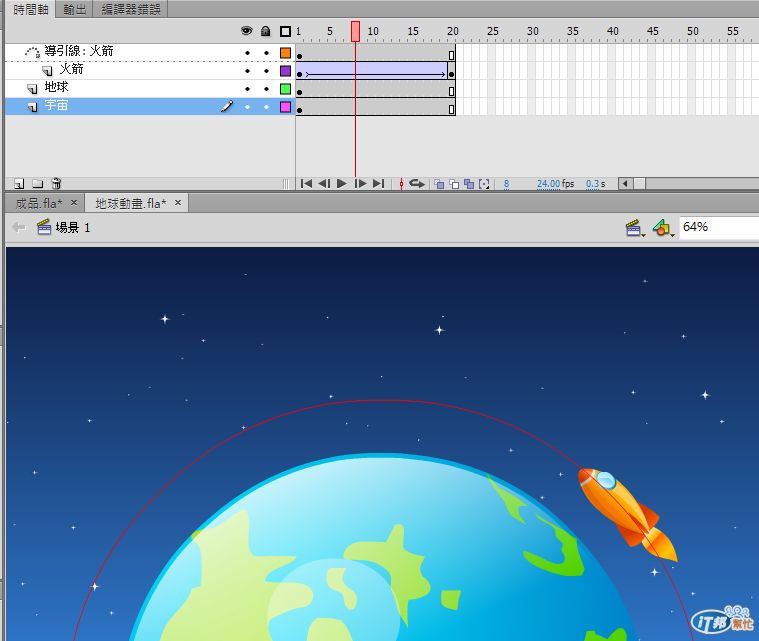Viewport: 759px width, 641px height.
Task: Click green outline swatch of 地球 layer
Action: (x=286, y=89)
